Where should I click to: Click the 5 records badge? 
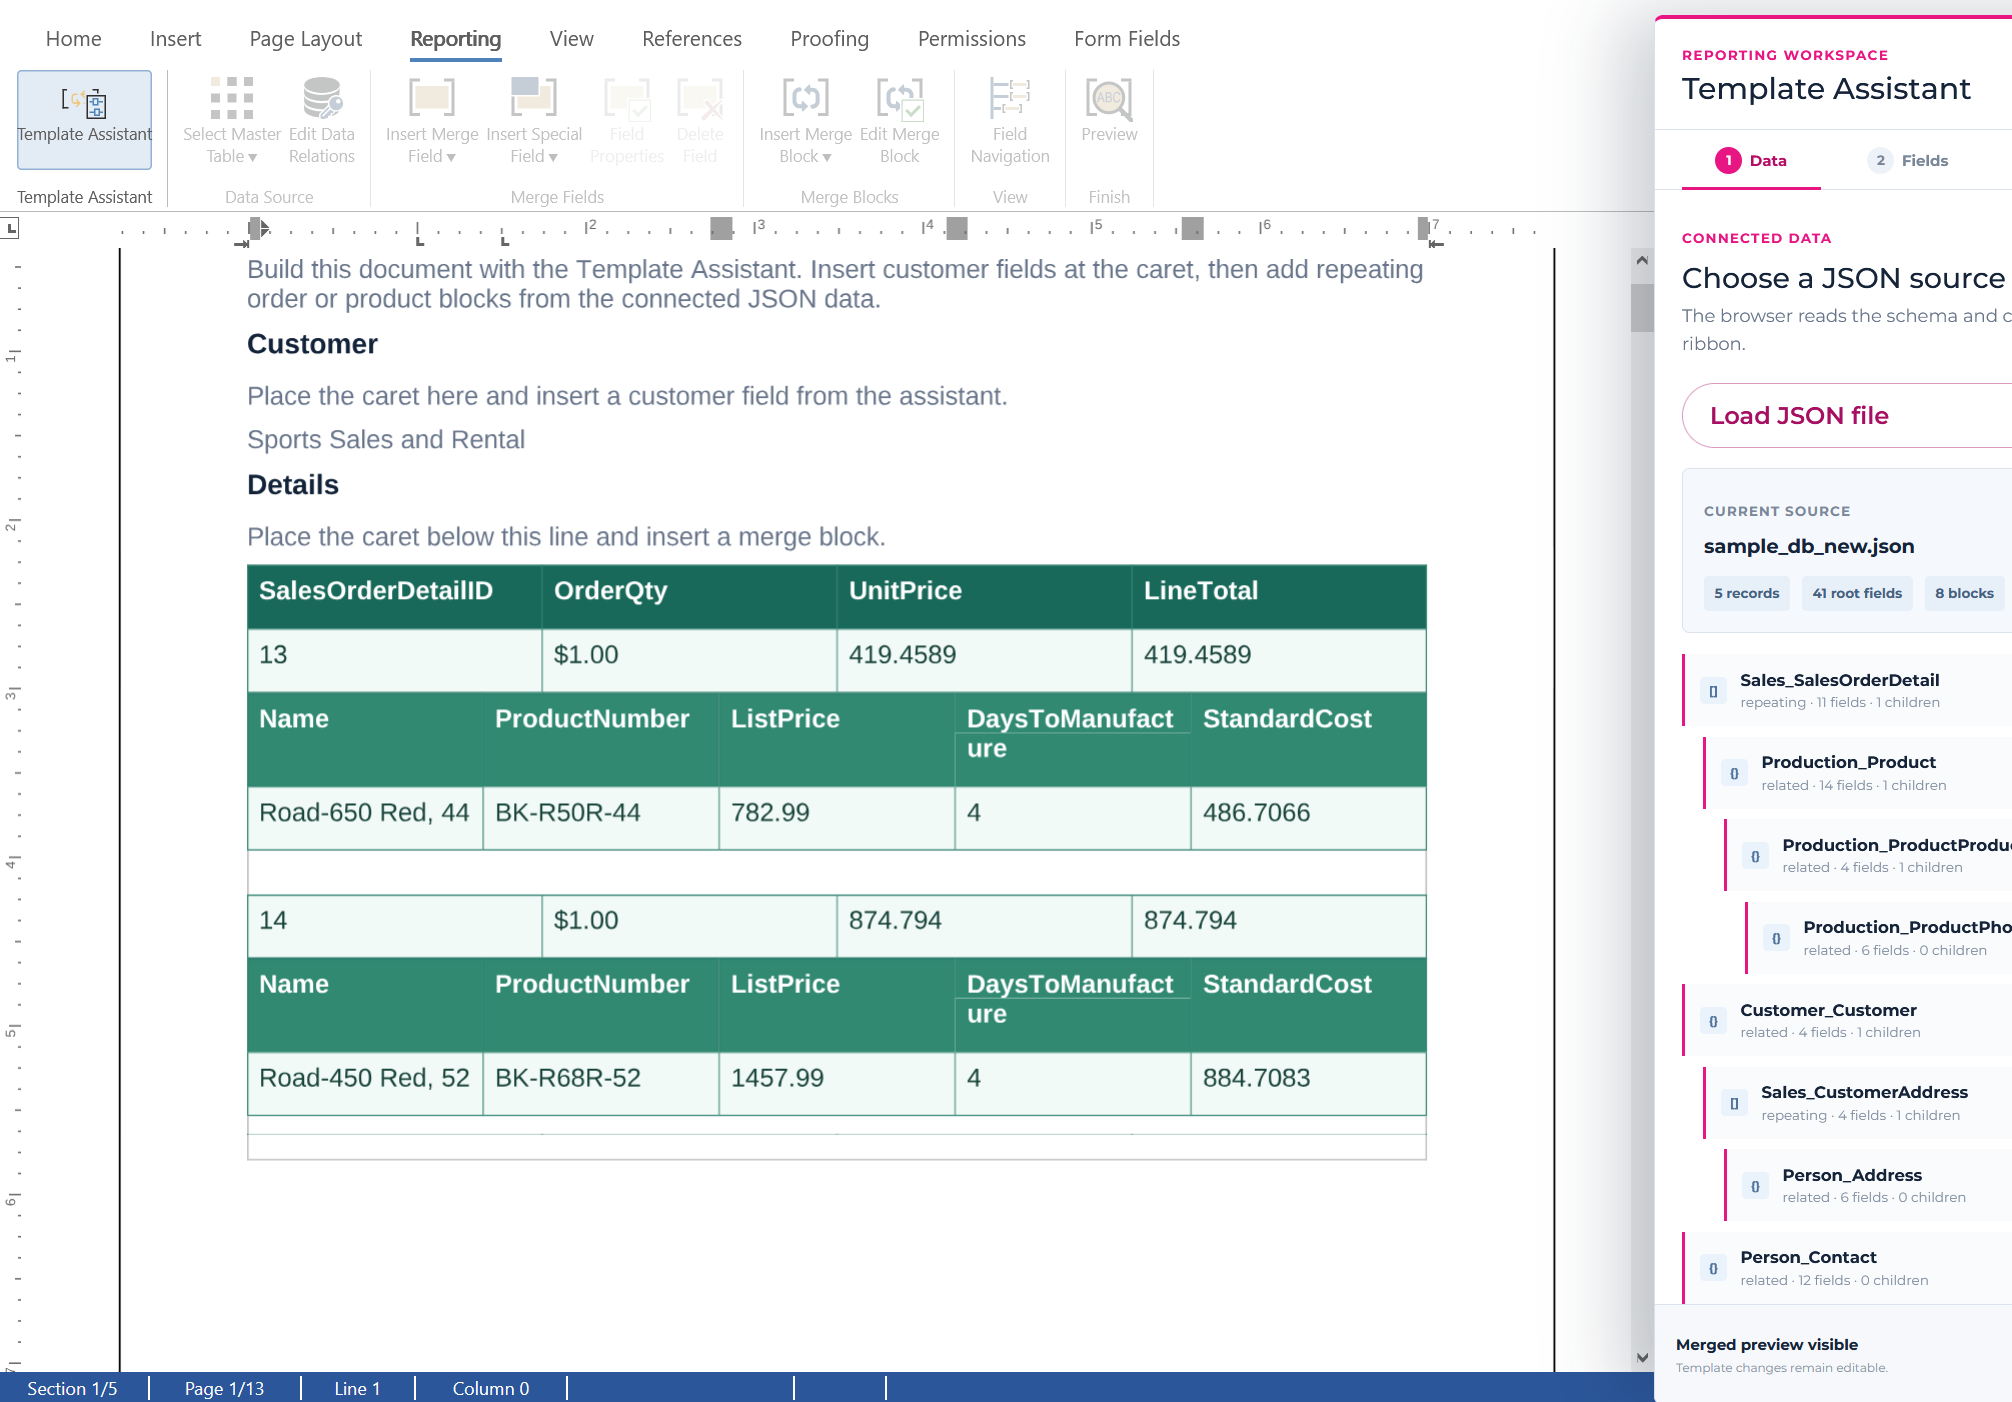point(1747,593)
